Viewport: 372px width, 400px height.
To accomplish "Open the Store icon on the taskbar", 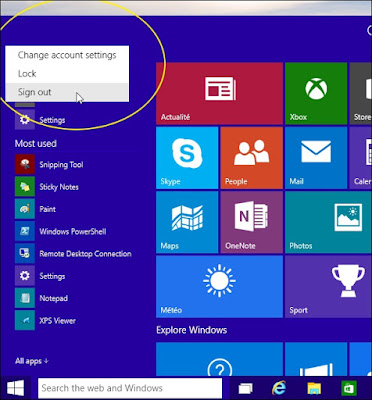I will click(x=349, y=388).
